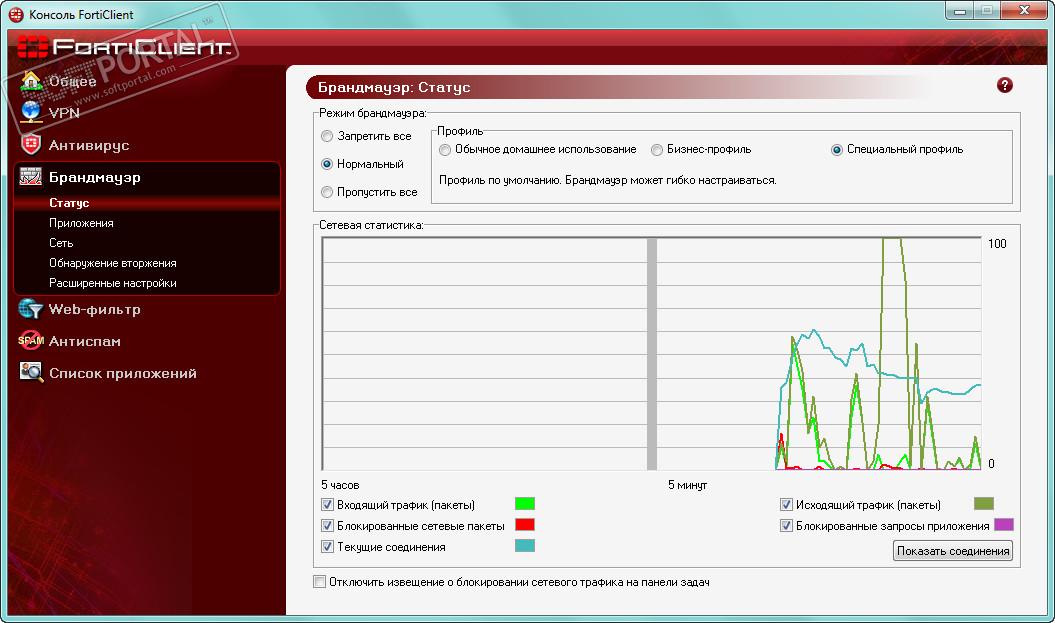The height and width of the screenshot is (623, 1055).
Task: Toggle Входящий трафик (пакеты) checkbox
Action: pos(327,505)
